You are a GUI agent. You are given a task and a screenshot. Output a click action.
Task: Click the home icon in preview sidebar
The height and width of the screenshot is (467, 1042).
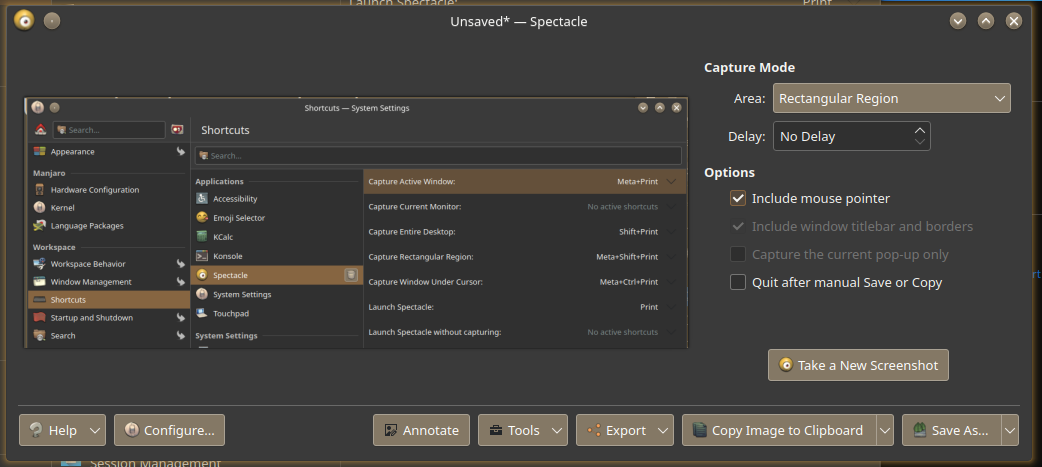(x=41, y=130)
